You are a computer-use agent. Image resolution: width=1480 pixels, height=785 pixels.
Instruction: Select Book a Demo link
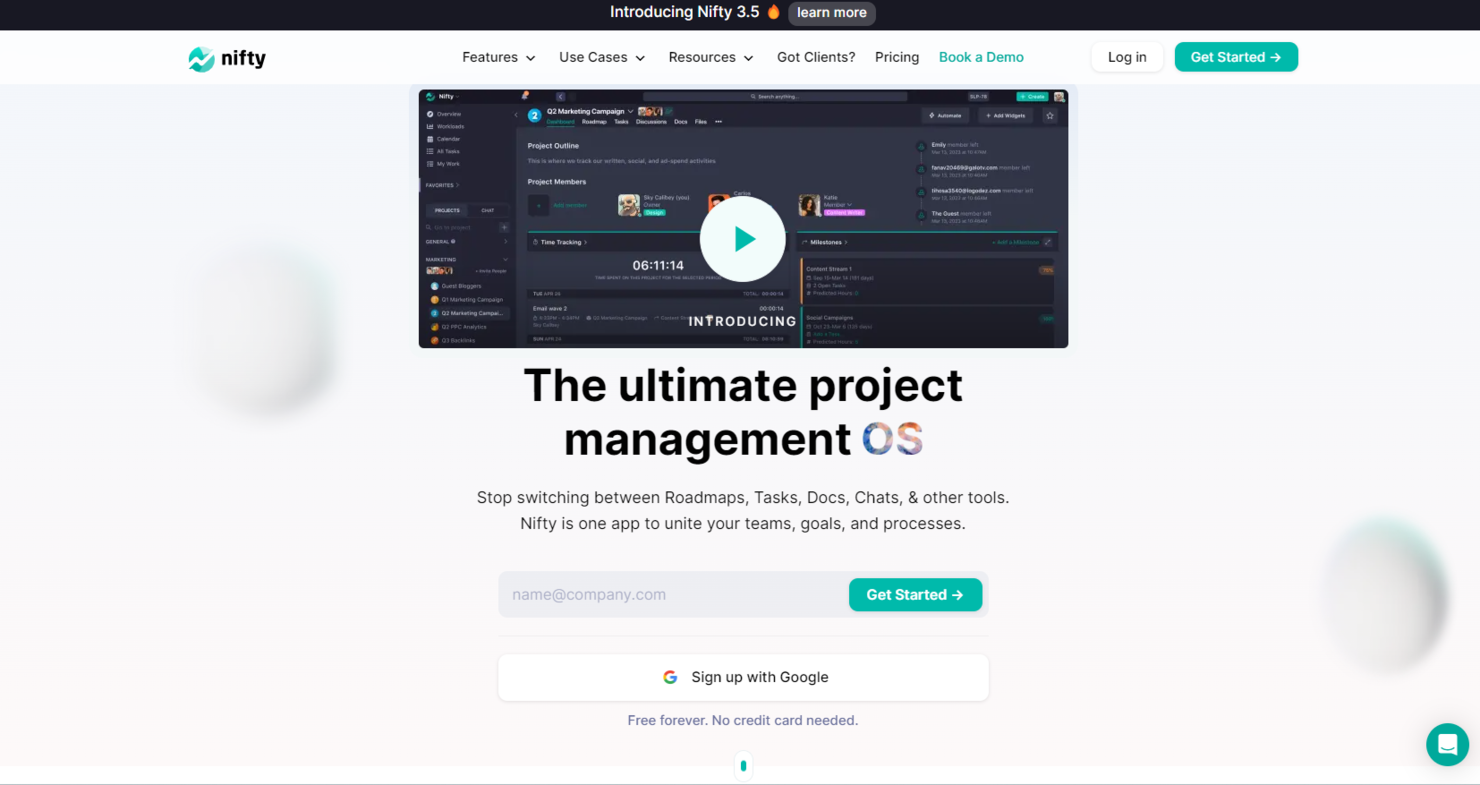[981, 57]
